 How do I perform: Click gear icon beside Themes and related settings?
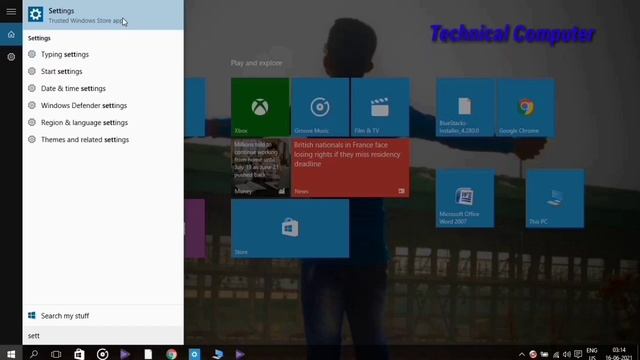[32, 139]
